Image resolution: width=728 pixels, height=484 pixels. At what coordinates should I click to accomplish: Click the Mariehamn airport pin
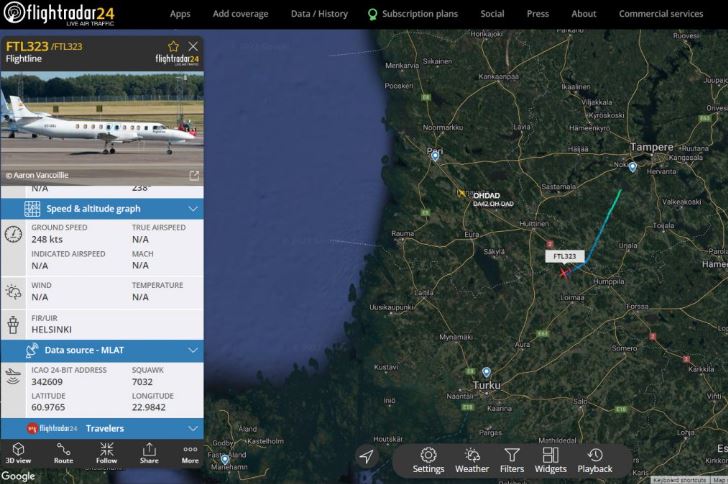pyautogui.click(x=225, y=459)
